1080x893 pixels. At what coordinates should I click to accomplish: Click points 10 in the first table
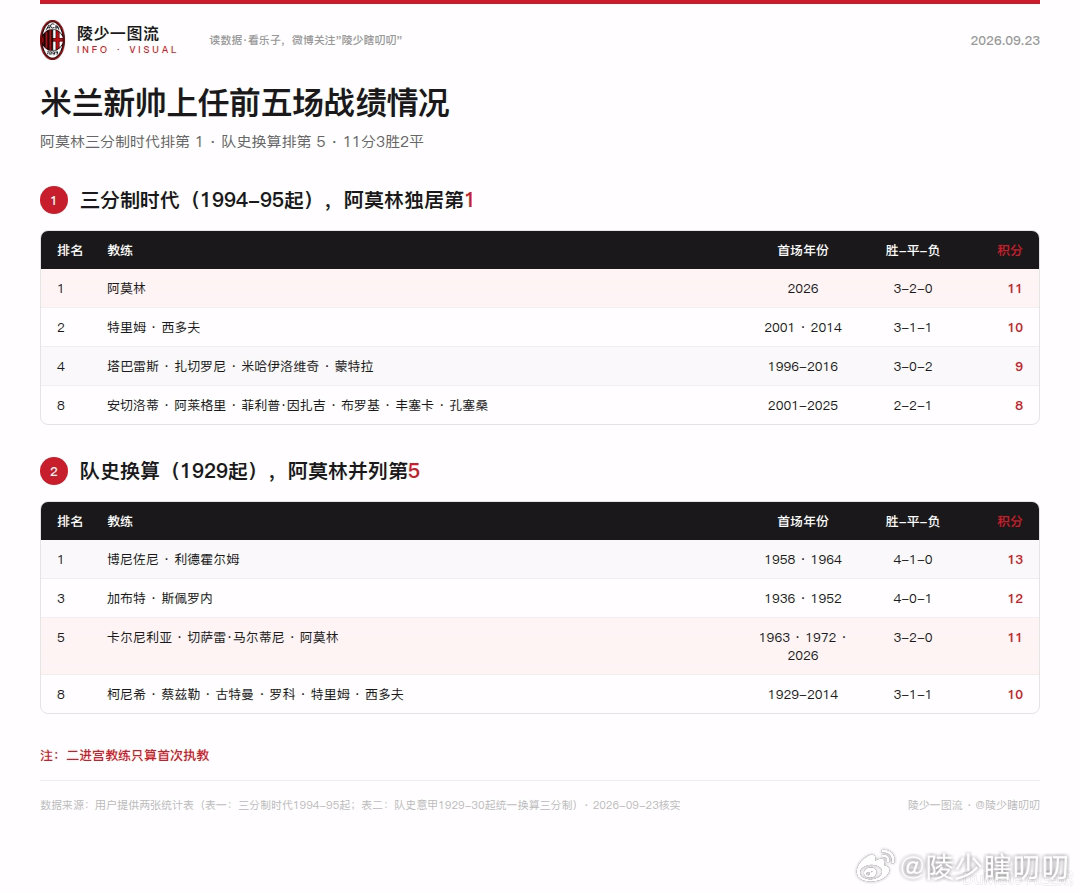pyautogui.click(x=1015, y=328)
